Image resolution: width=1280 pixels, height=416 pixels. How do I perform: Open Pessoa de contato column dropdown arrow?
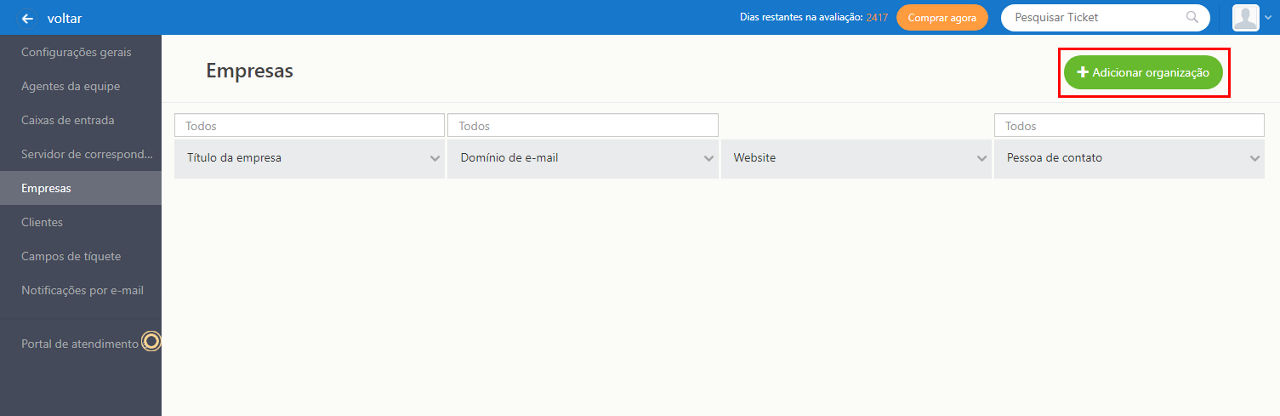tap(1254, 158)
